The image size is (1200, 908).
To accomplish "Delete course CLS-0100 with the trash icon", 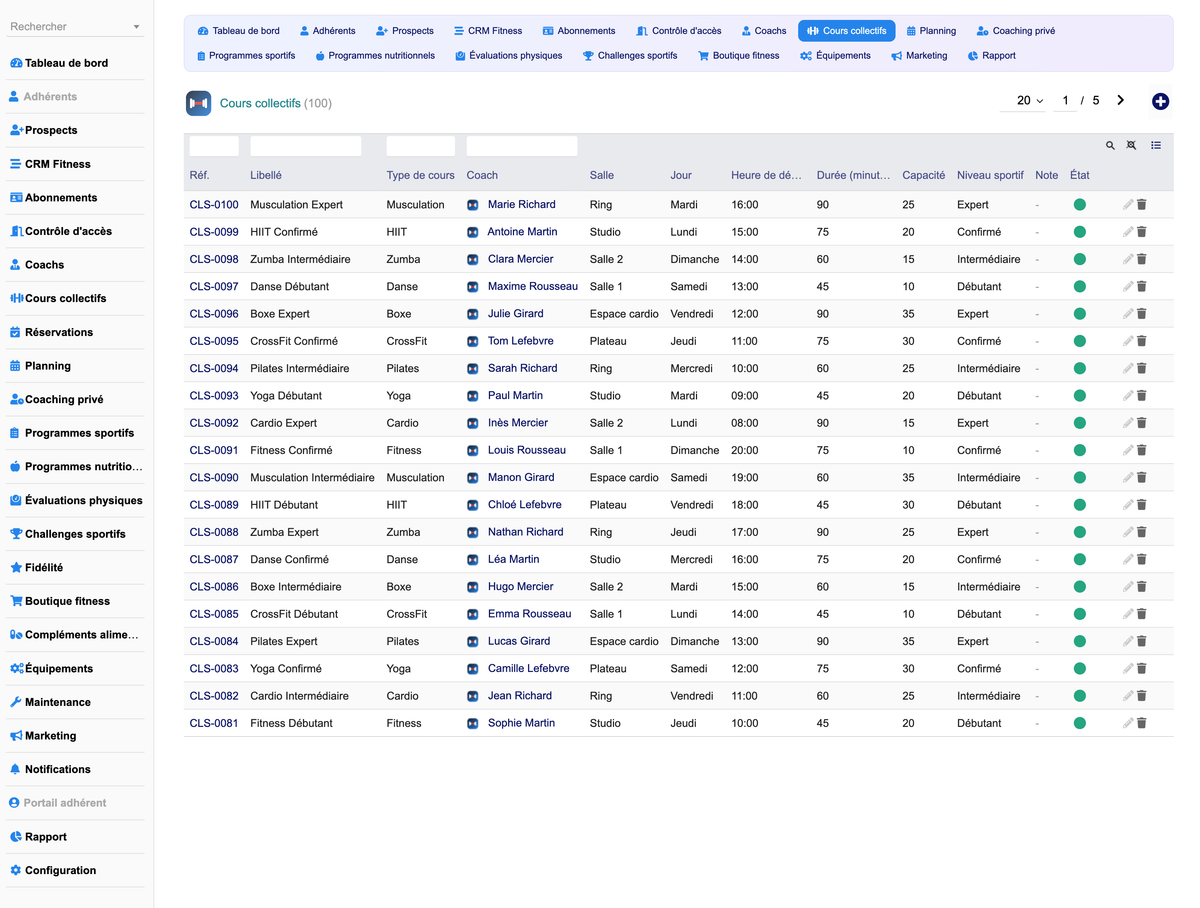I will 1142,204.
